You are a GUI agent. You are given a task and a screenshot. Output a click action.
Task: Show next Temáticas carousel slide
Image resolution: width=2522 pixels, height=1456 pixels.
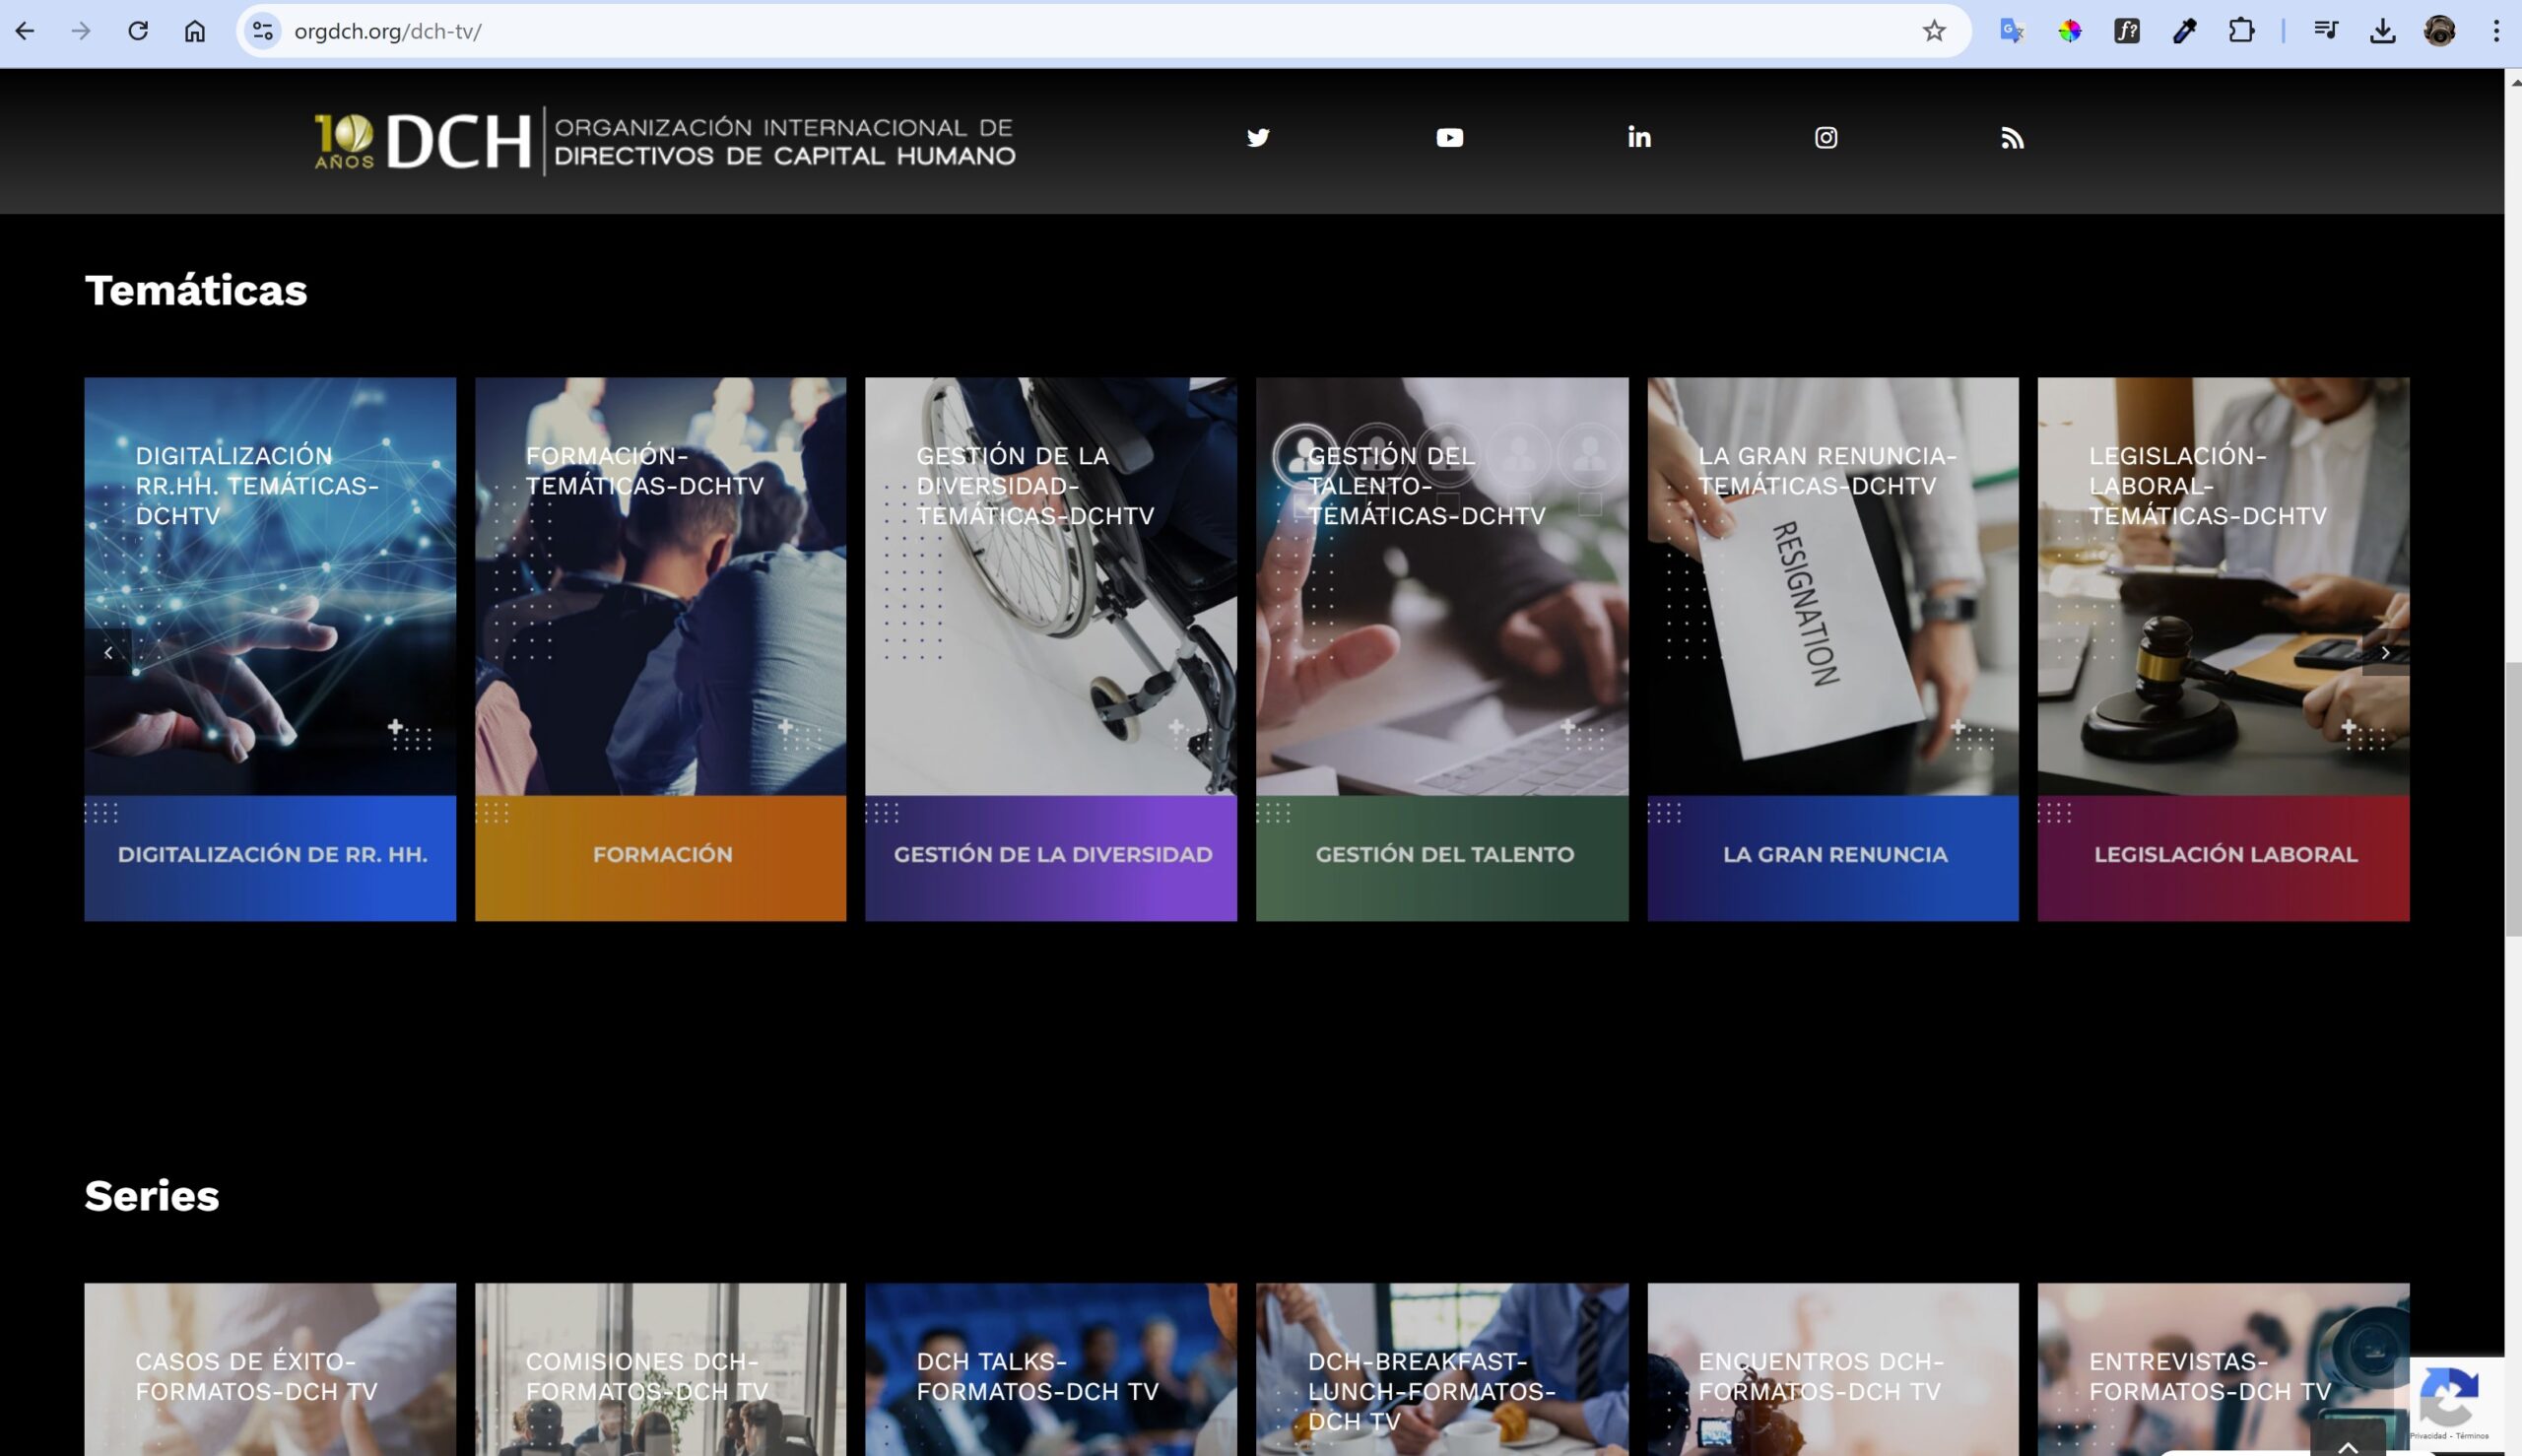2385,653
